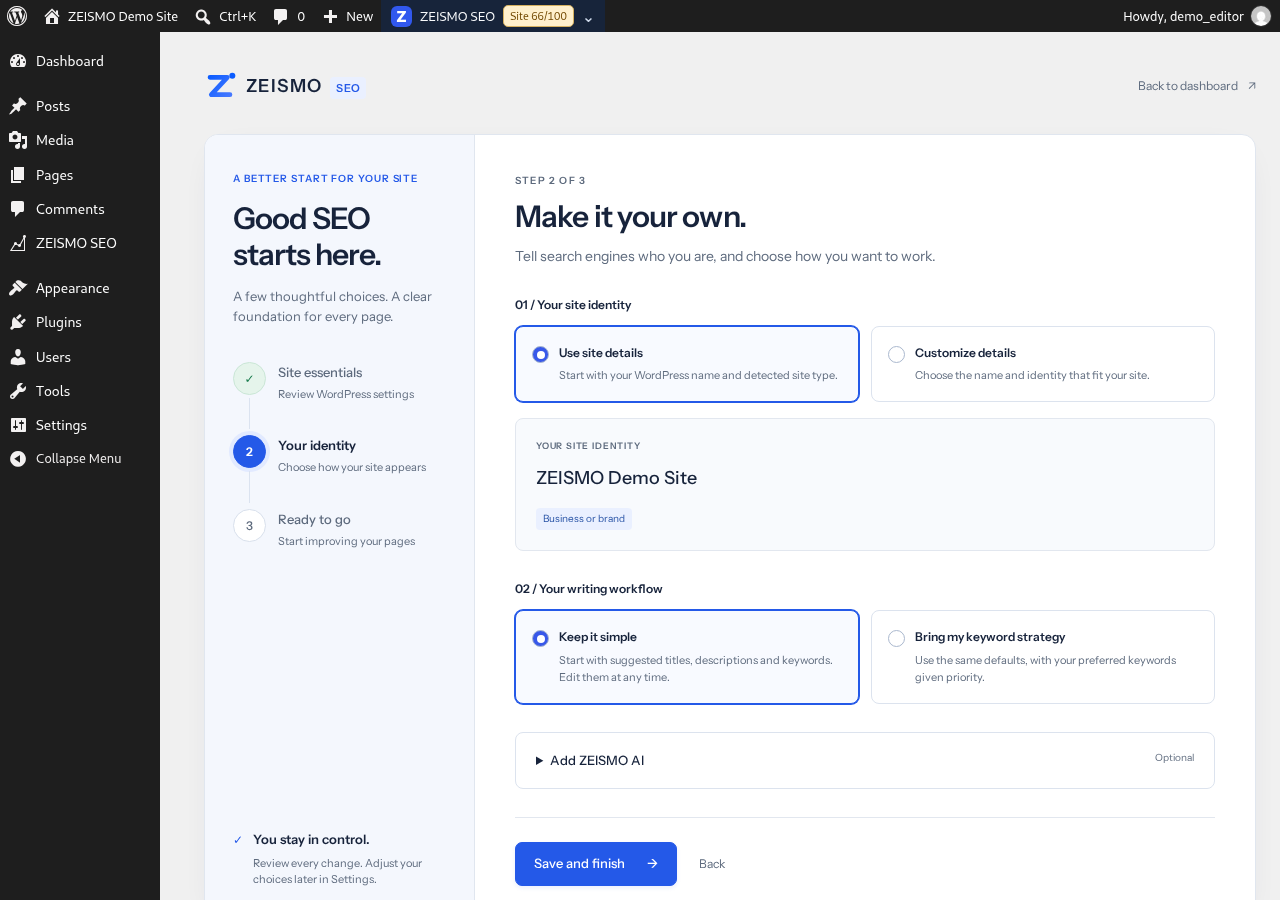Click the Media icon in sidebar
Screen dimensions: 1280x900
click(18, 140)
